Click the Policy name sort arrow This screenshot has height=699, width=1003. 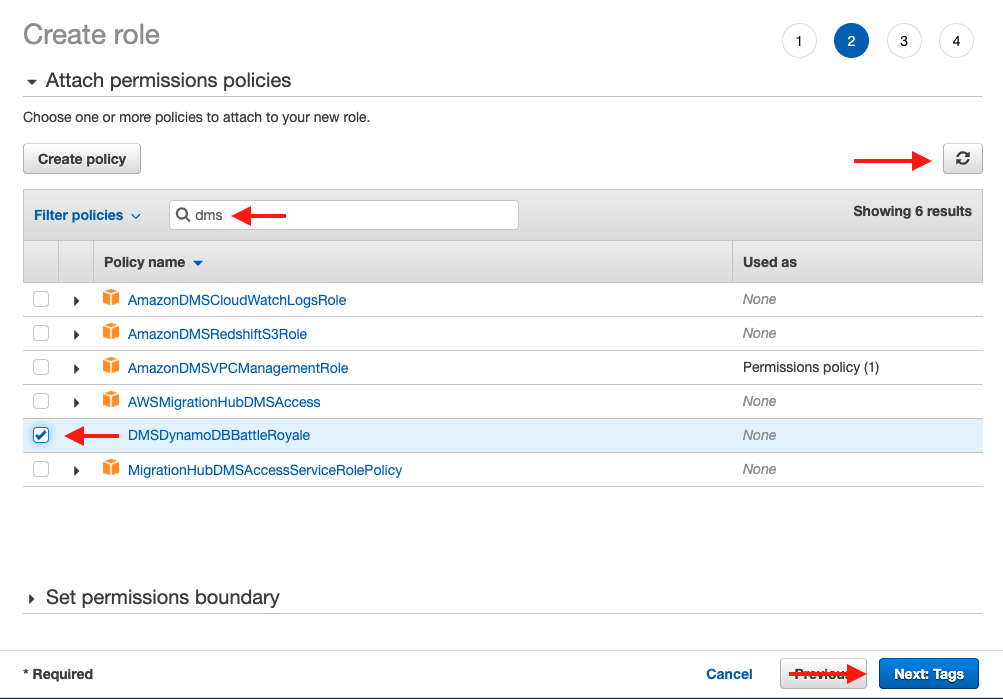pyautogui.click(x=198, y=263)
